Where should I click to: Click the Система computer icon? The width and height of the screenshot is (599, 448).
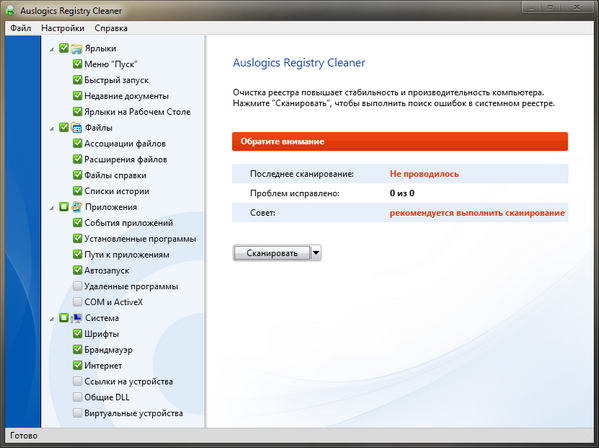pyautogui.click(x=76, y=318)
